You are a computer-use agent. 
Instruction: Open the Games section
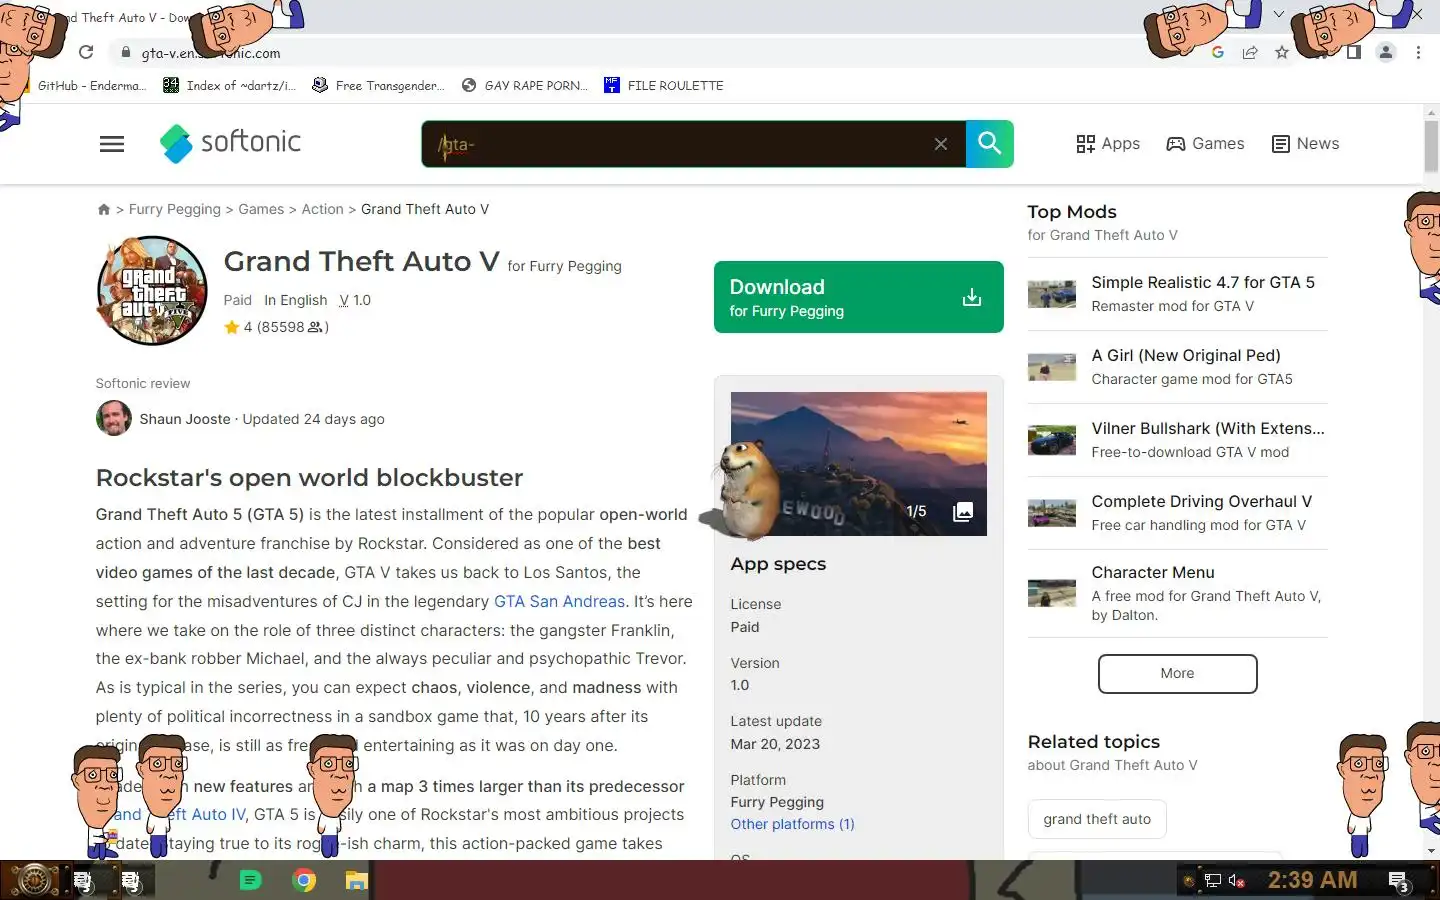1205,144
